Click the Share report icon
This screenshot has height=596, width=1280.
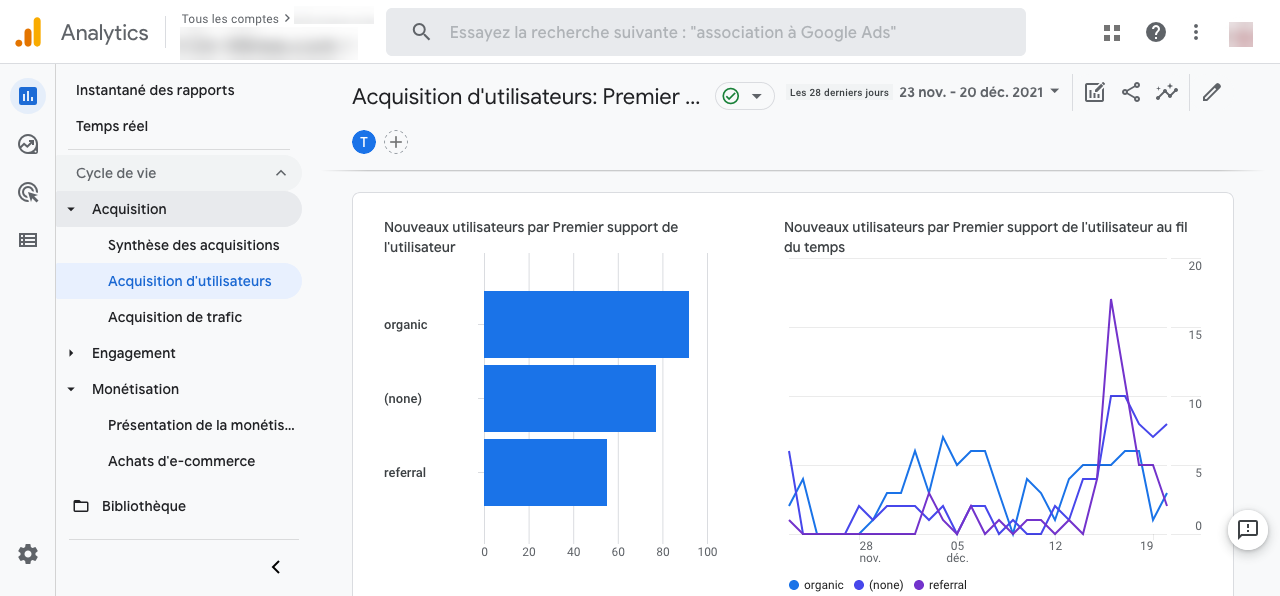[1131, 93]
